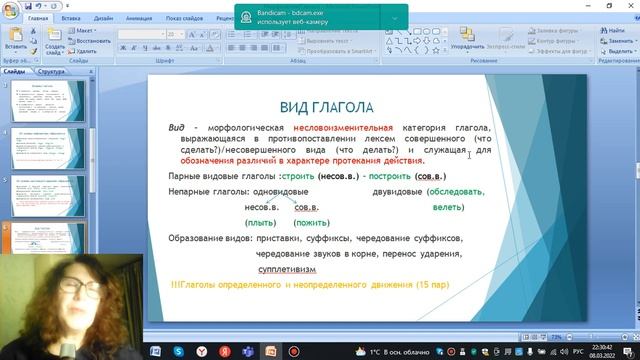Screen dimensions: 640x360
Task: Increase font size with A up
Action: point(192,35)
